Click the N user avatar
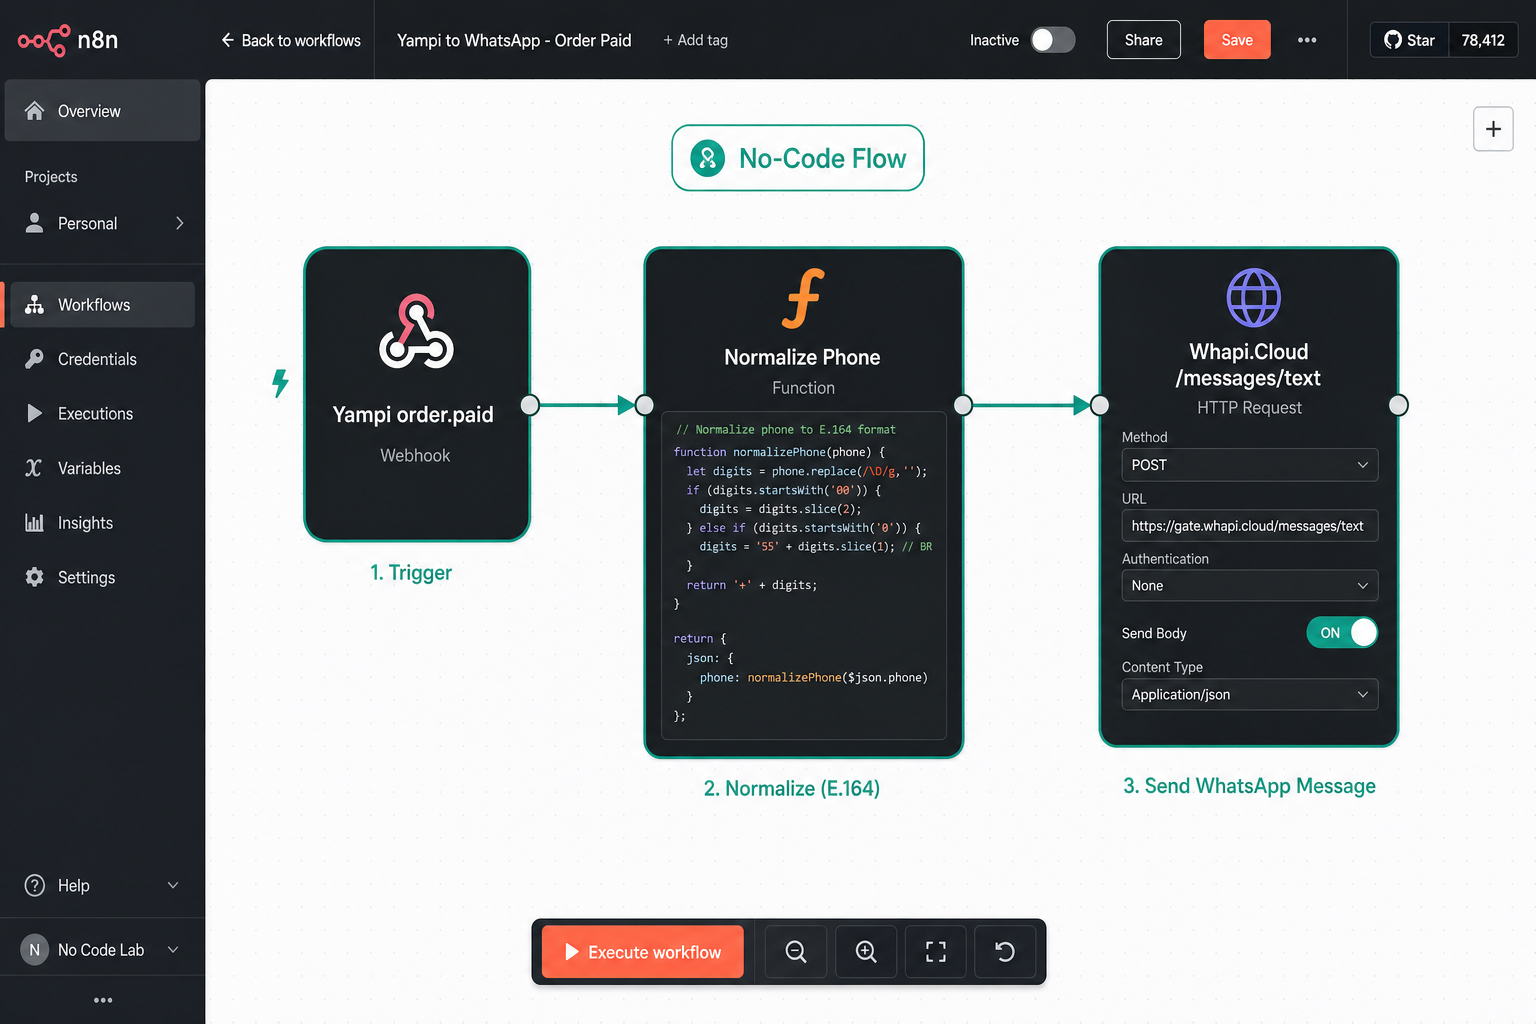The height and width of the screenshot is (1024, 1536). click(35, 950)
